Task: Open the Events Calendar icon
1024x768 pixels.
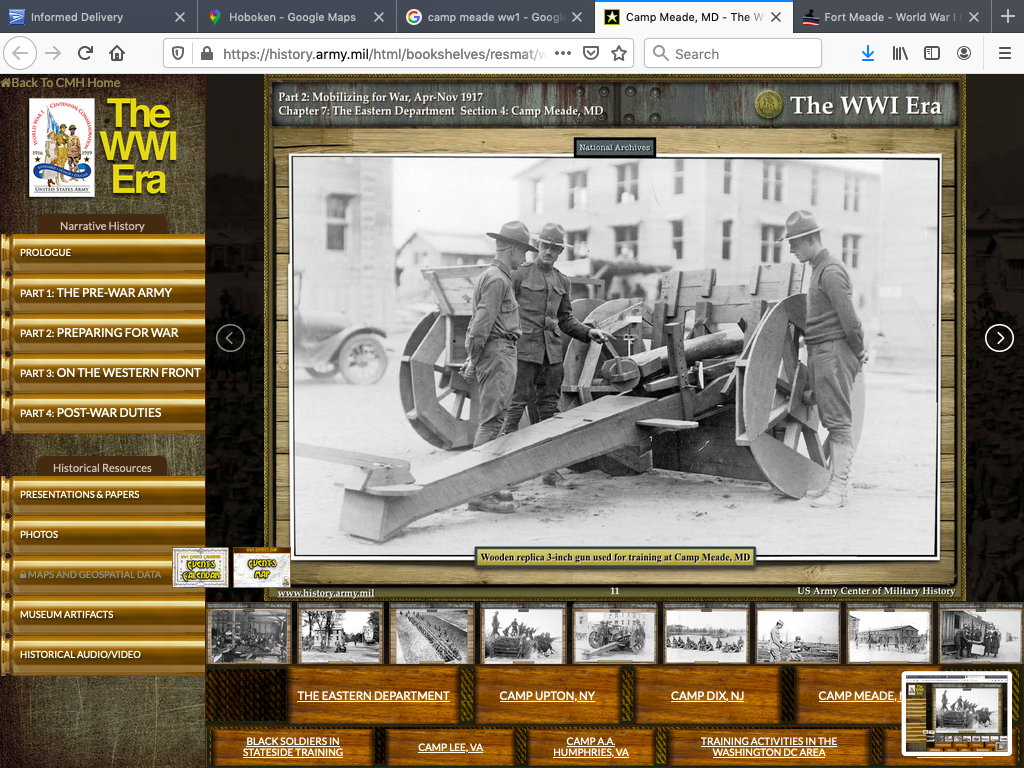Action: click(202, 568)
